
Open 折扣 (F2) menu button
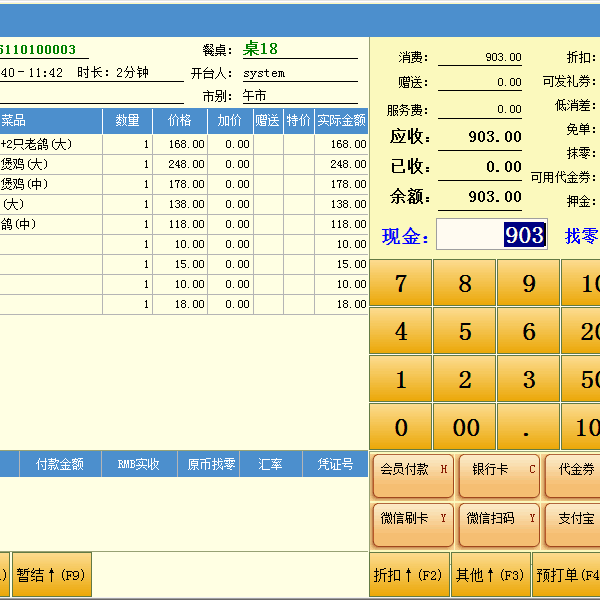tap(409, 574)
